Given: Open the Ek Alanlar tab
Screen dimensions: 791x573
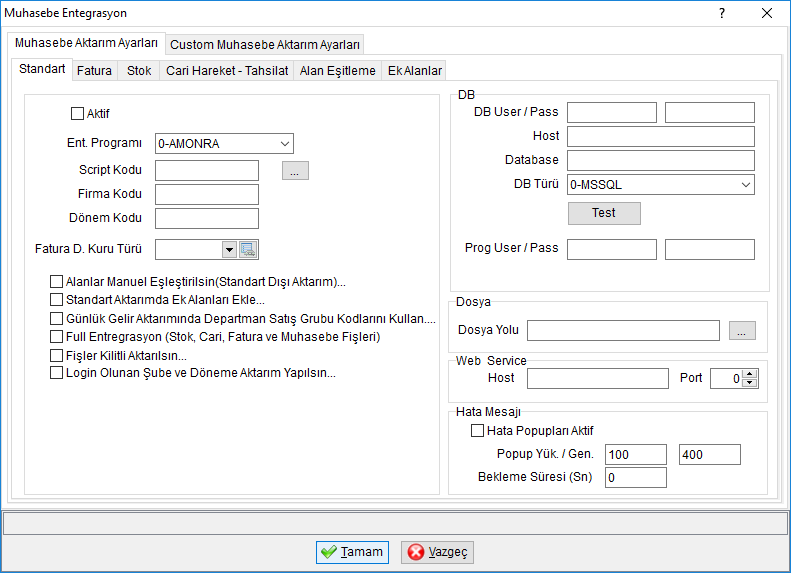Looking at the screenshot, I should pos(415,71).
